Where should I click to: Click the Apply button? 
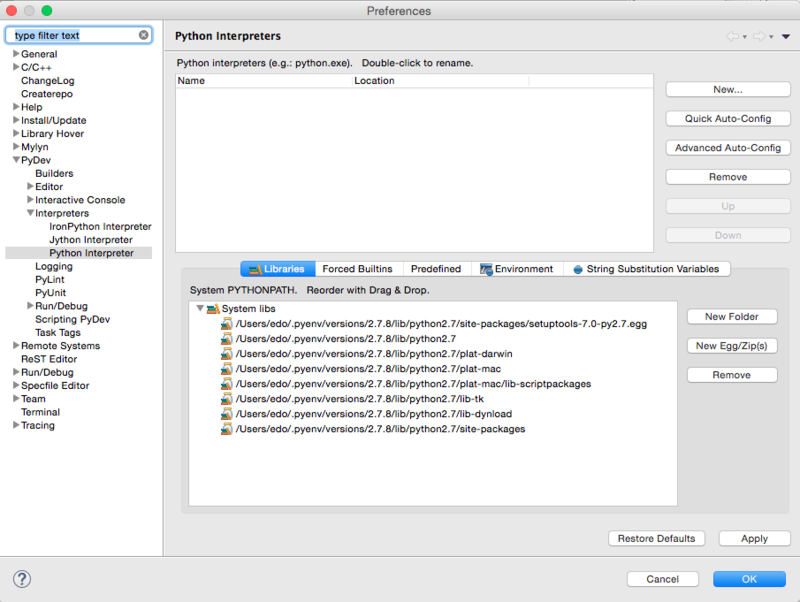pos(755,538)
